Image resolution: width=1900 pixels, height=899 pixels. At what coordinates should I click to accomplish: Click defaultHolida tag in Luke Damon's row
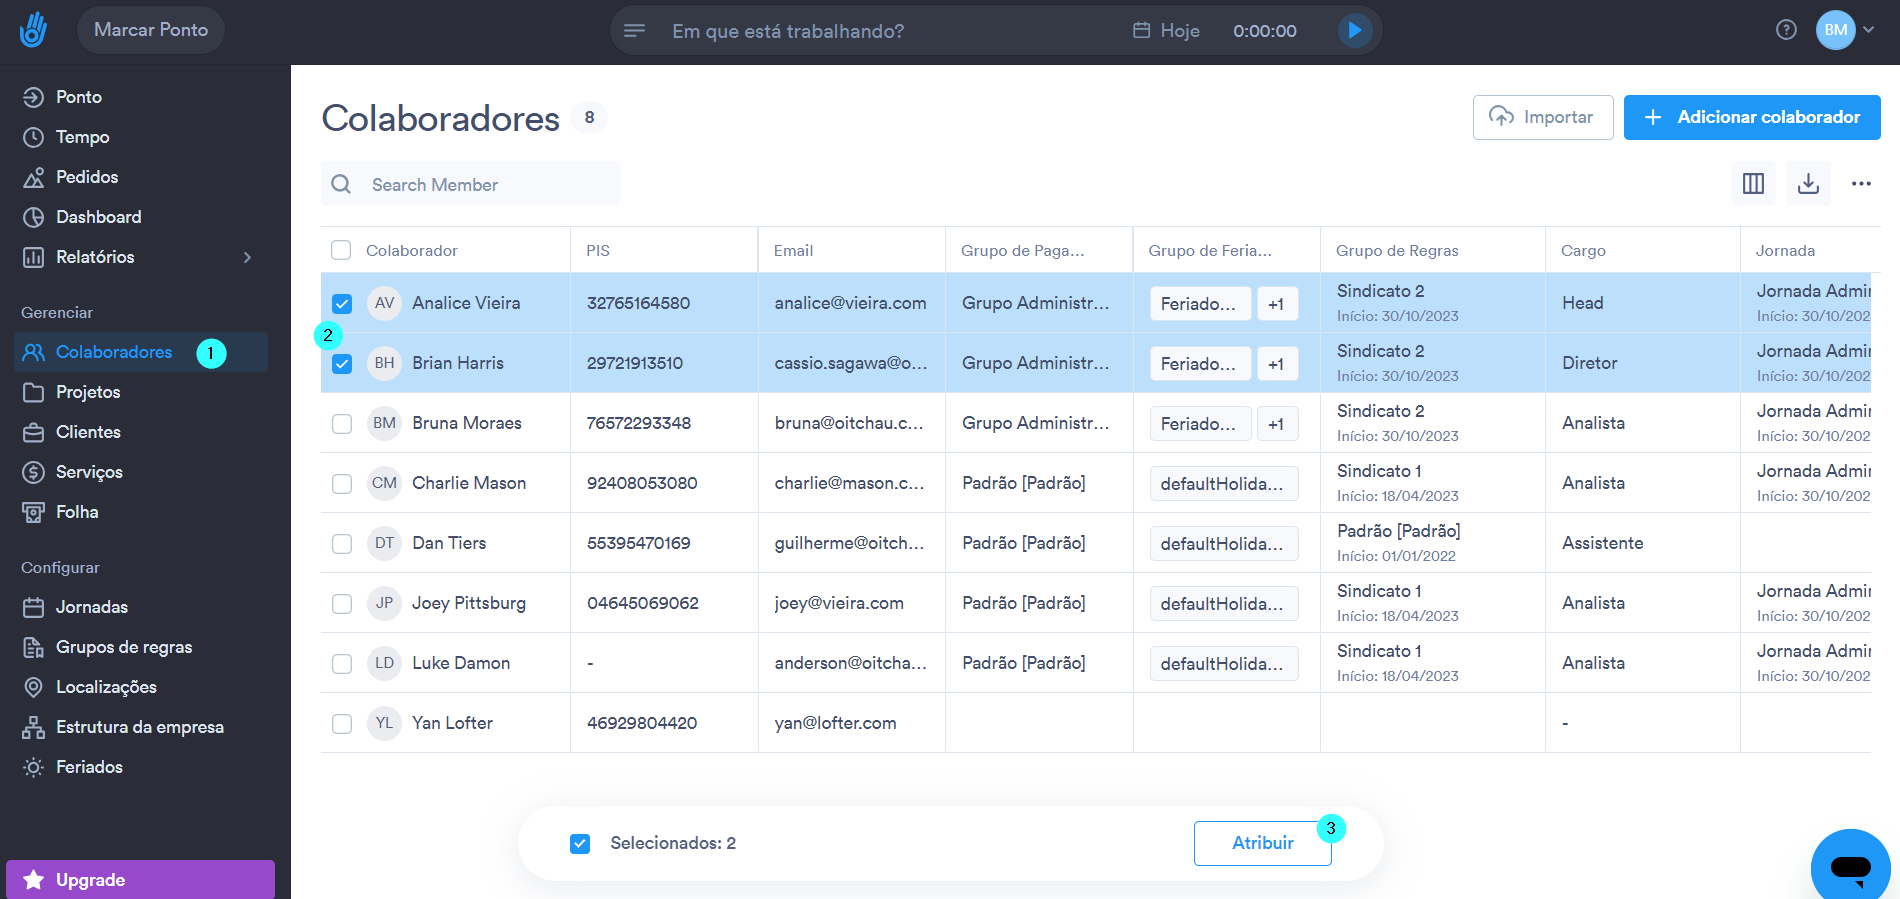1223,664
